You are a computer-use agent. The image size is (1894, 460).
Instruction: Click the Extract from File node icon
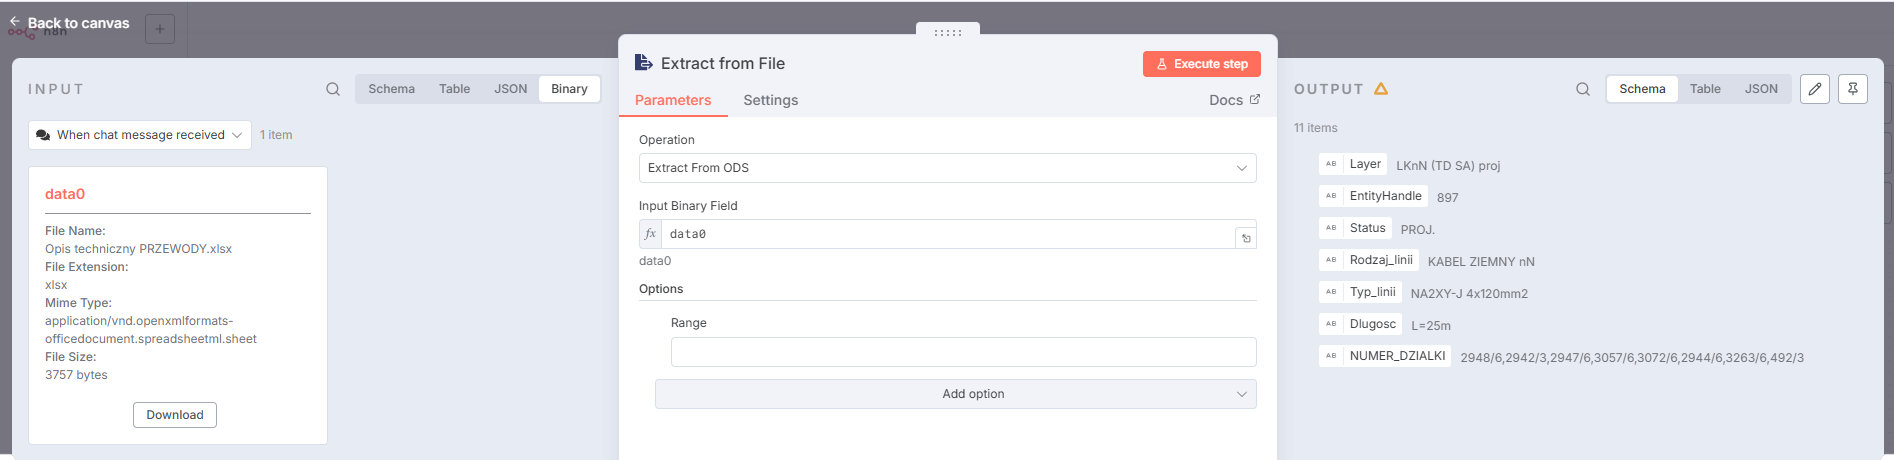(644, 63)
